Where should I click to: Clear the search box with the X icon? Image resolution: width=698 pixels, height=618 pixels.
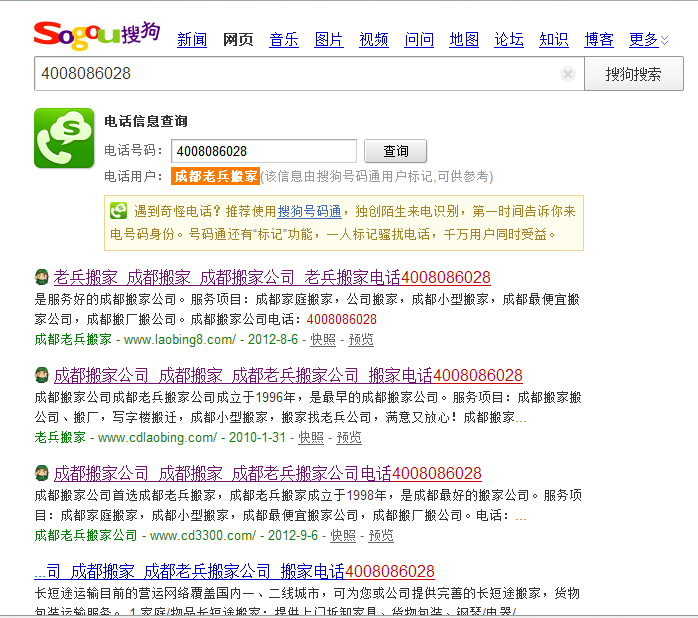568,74
